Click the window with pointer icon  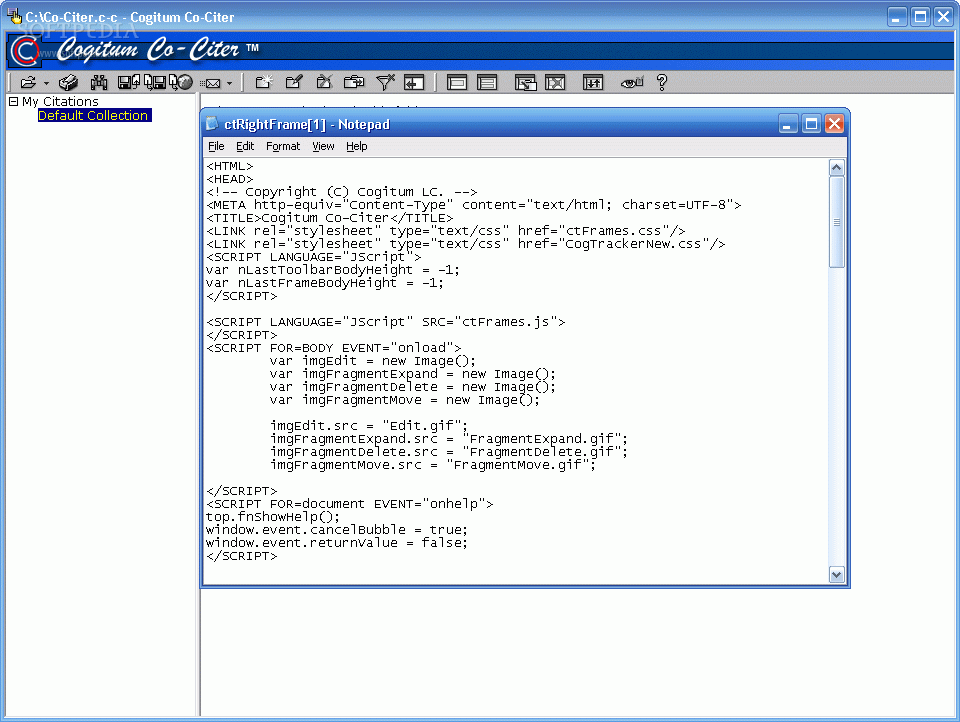pos(525,82)
